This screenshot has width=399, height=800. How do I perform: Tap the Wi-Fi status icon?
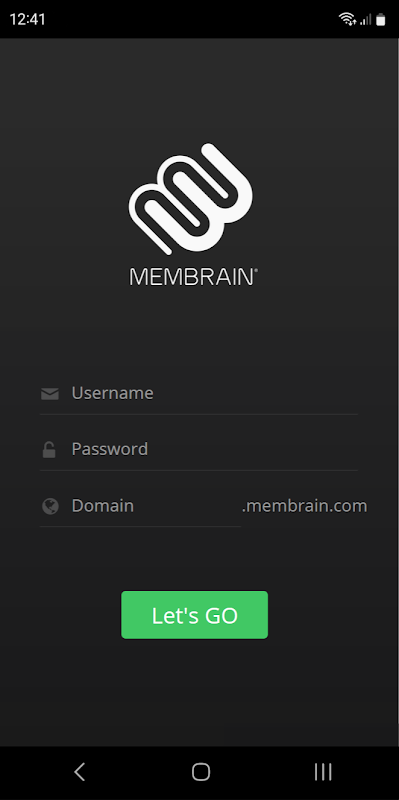click(x=346, y=19)
